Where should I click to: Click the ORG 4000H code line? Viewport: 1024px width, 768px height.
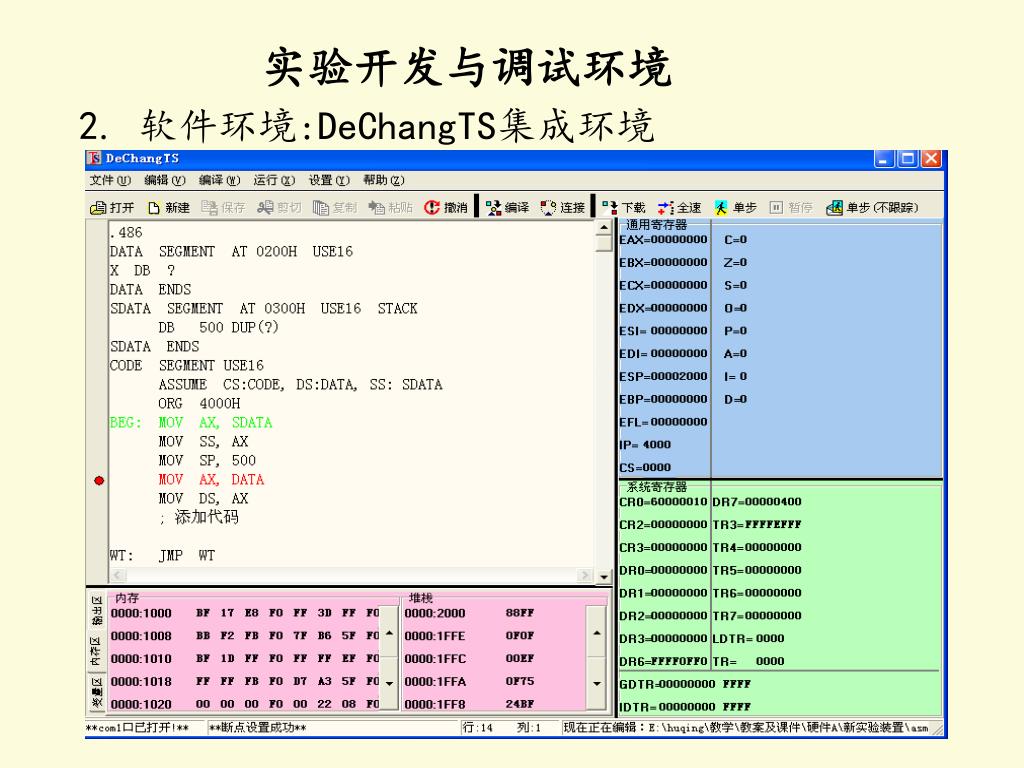pyautogui.click(x=199, y=404)
